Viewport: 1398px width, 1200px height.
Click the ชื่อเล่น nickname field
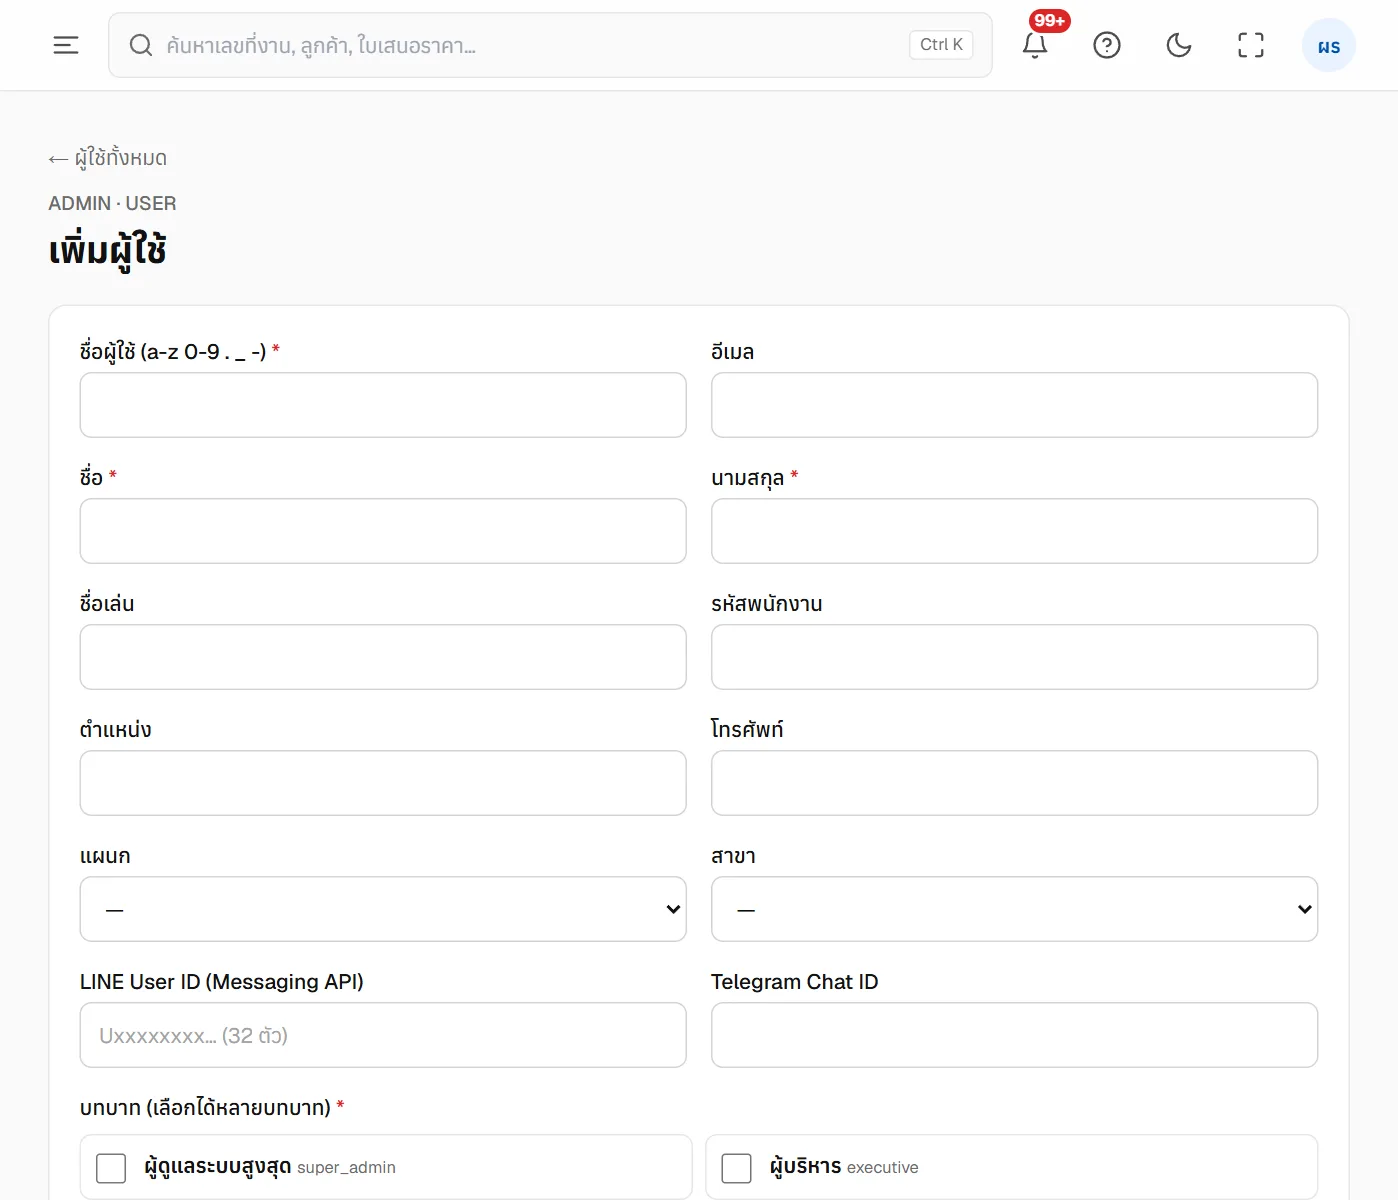[x=383, y=657]
